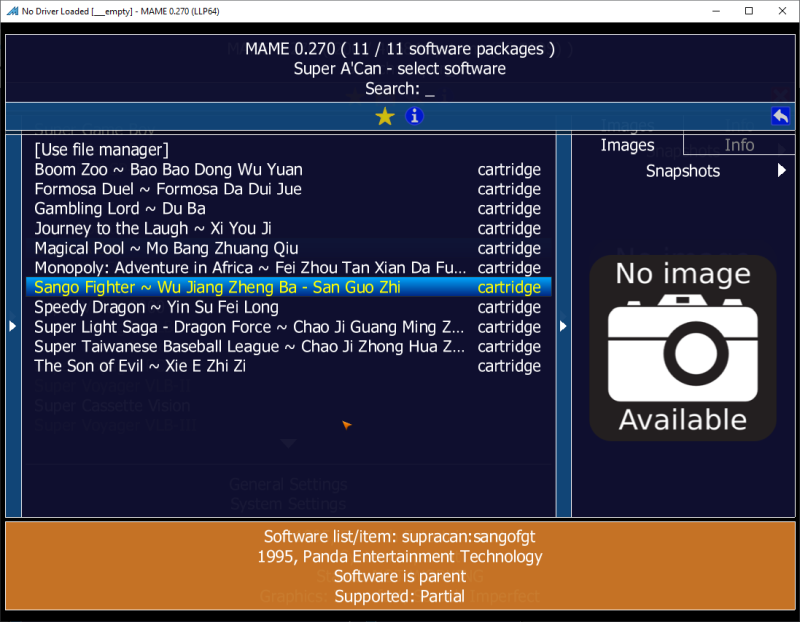This screenshot has width=800, height=622.
Task: Maximize the MAME window
Action: pos(748,11)
